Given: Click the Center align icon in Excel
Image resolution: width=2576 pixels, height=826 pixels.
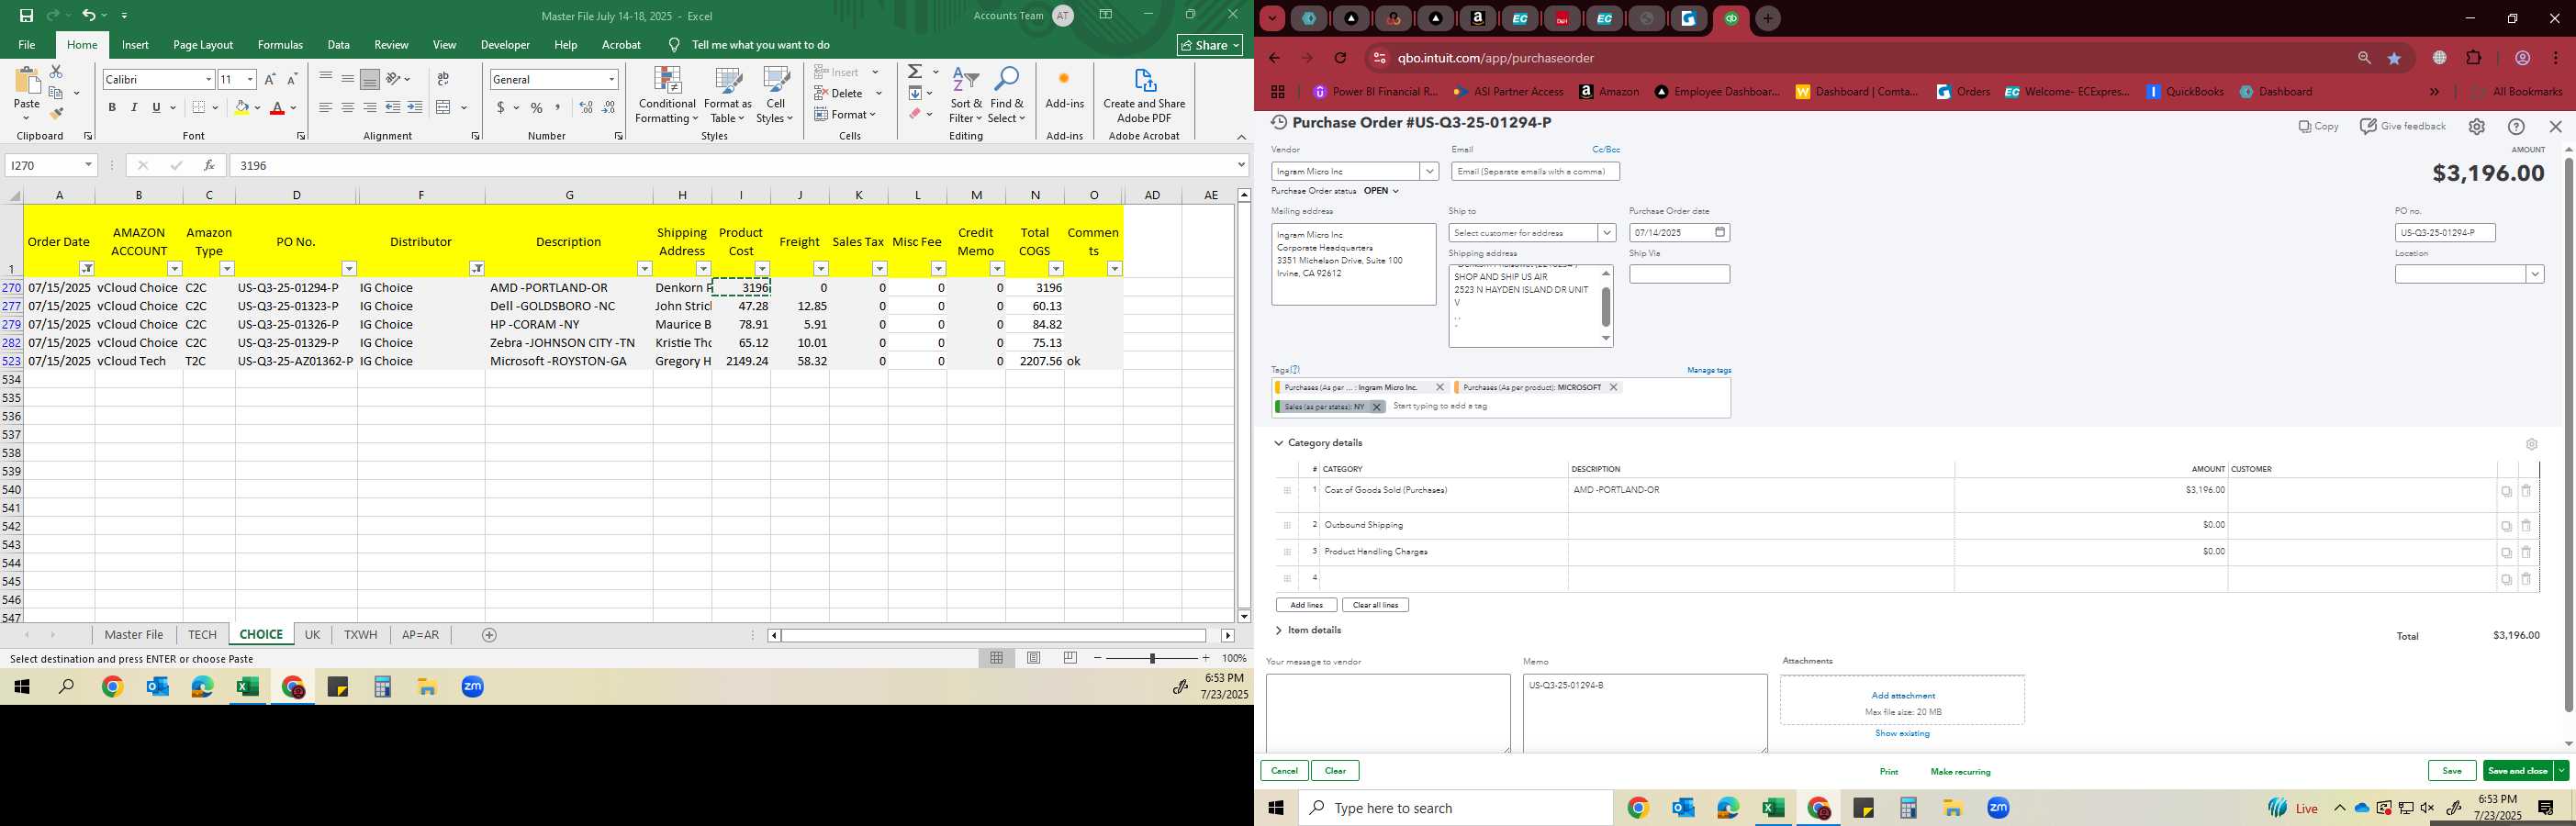Looking at the screenshot, I should [348, 108].
